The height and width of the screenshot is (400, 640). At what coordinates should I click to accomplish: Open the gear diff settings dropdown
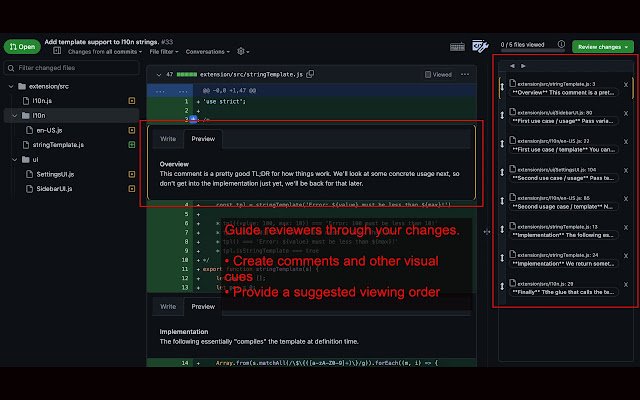click(x=243, y=51)
